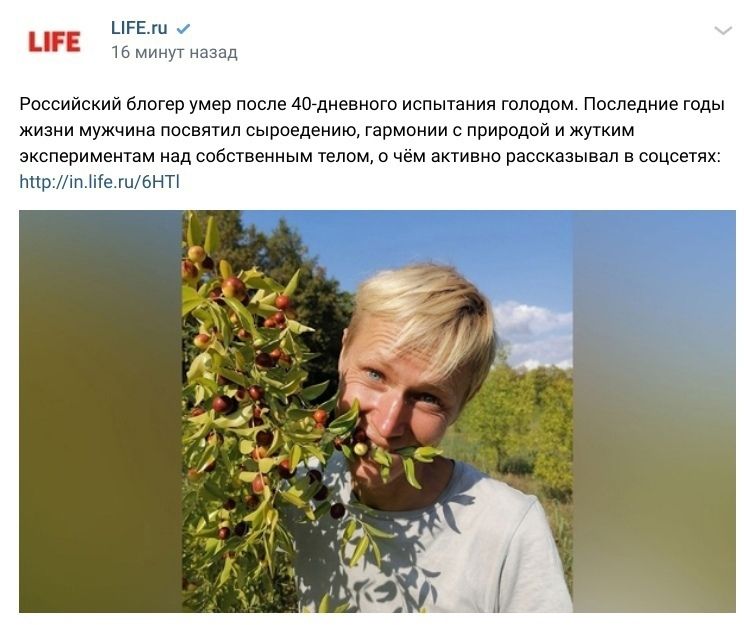Click the blurred left side of the photo
744x625 pixels.
tap(101, 411)
